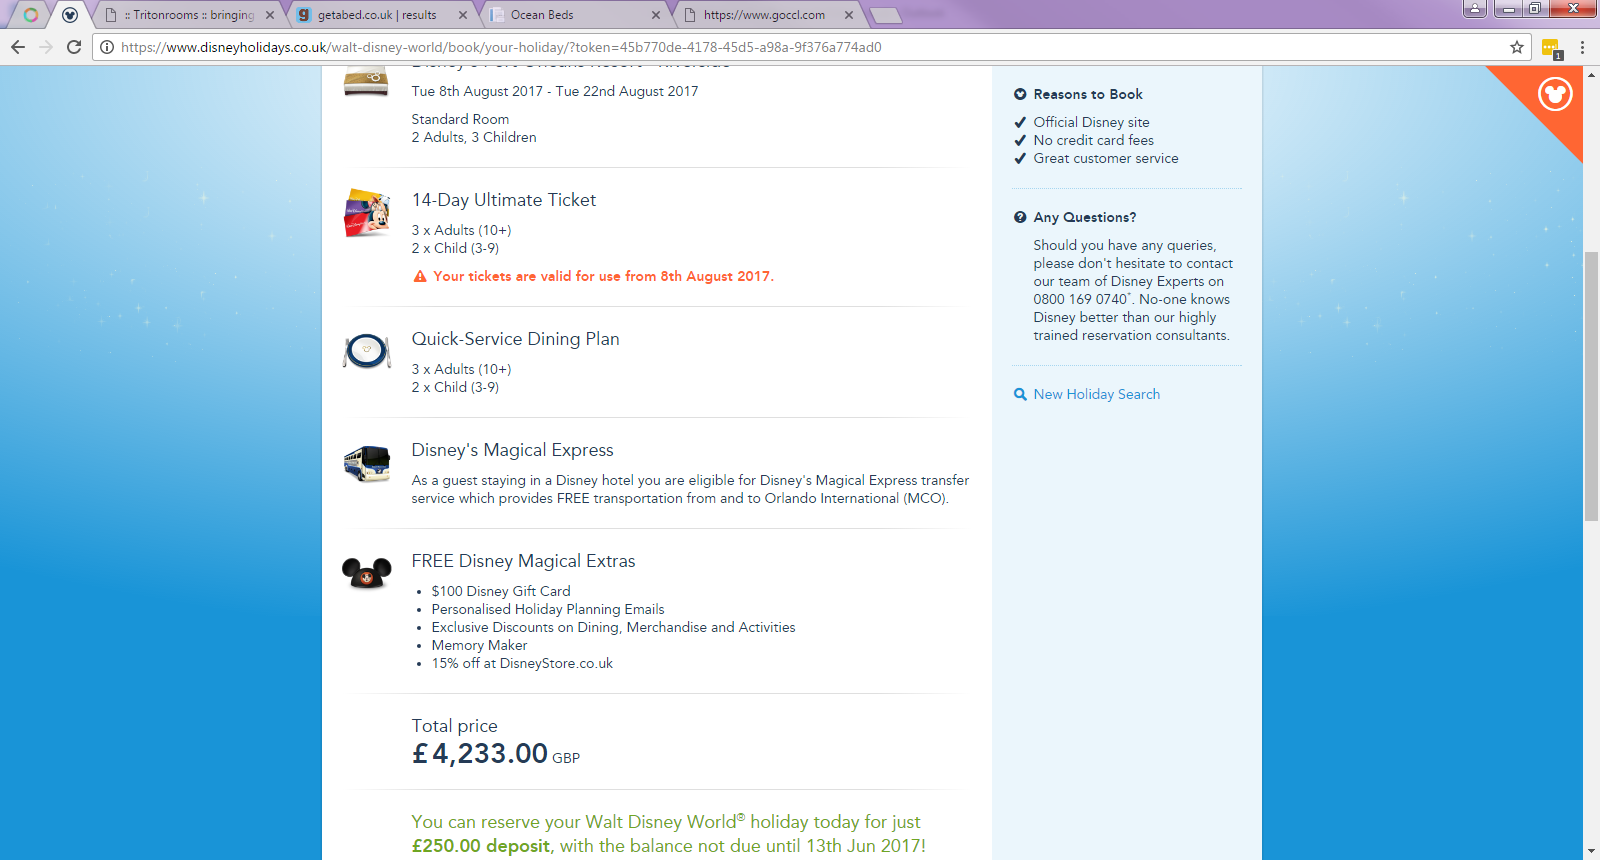Click the 0800 169 0740 phone number
This screenshot has width=1600, height=860.
coord(1080,299)
